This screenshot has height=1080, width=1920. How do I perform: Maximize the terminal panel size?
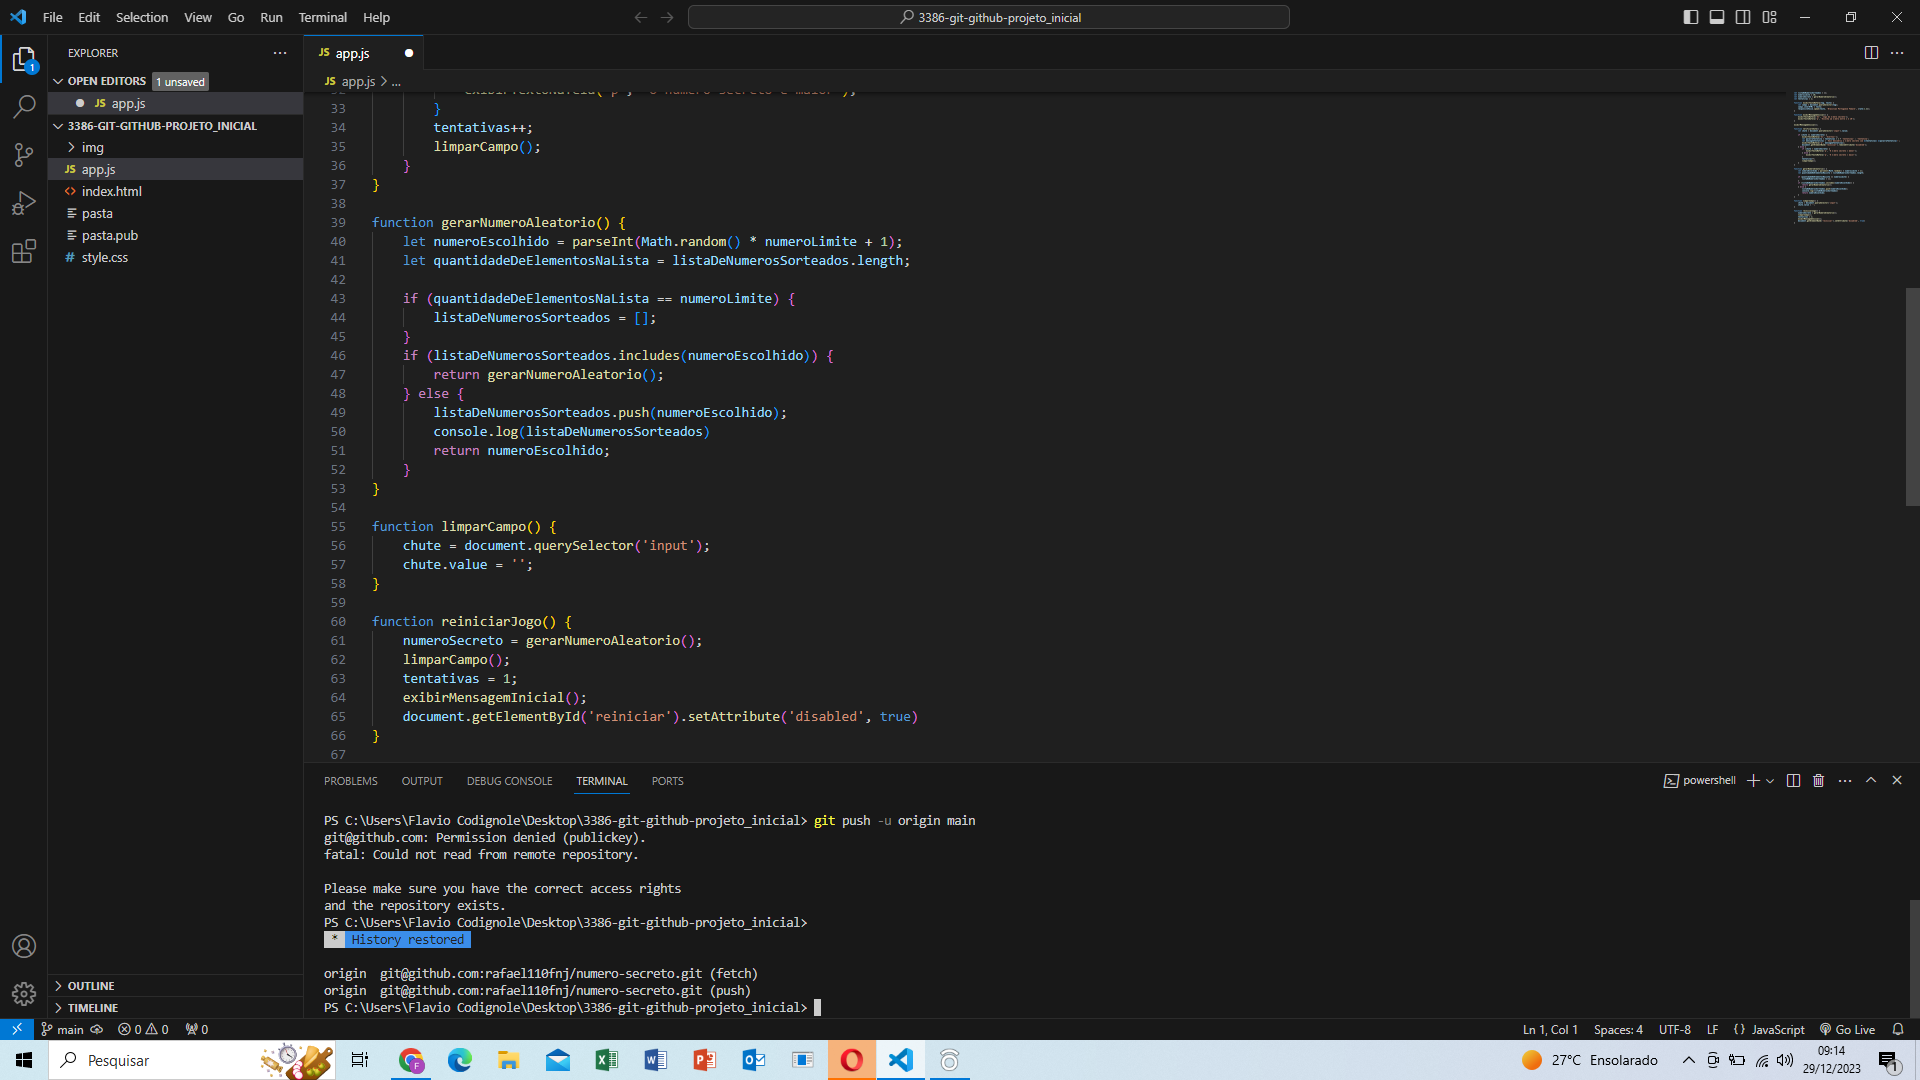(x=1871, y=781)
